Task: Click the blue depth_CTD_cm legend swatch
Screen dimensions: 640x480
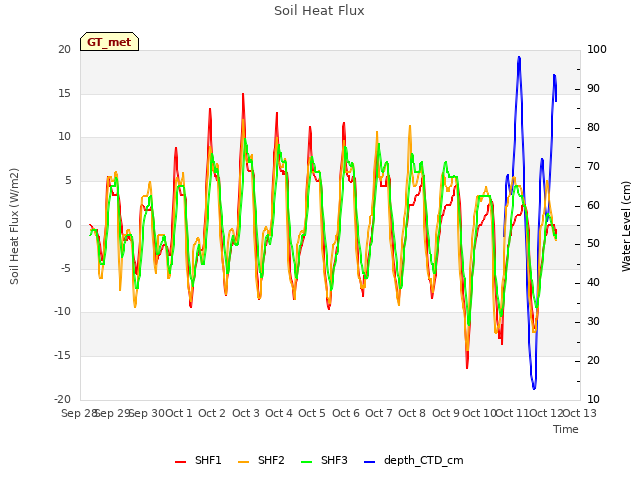Action: (369, 462)
